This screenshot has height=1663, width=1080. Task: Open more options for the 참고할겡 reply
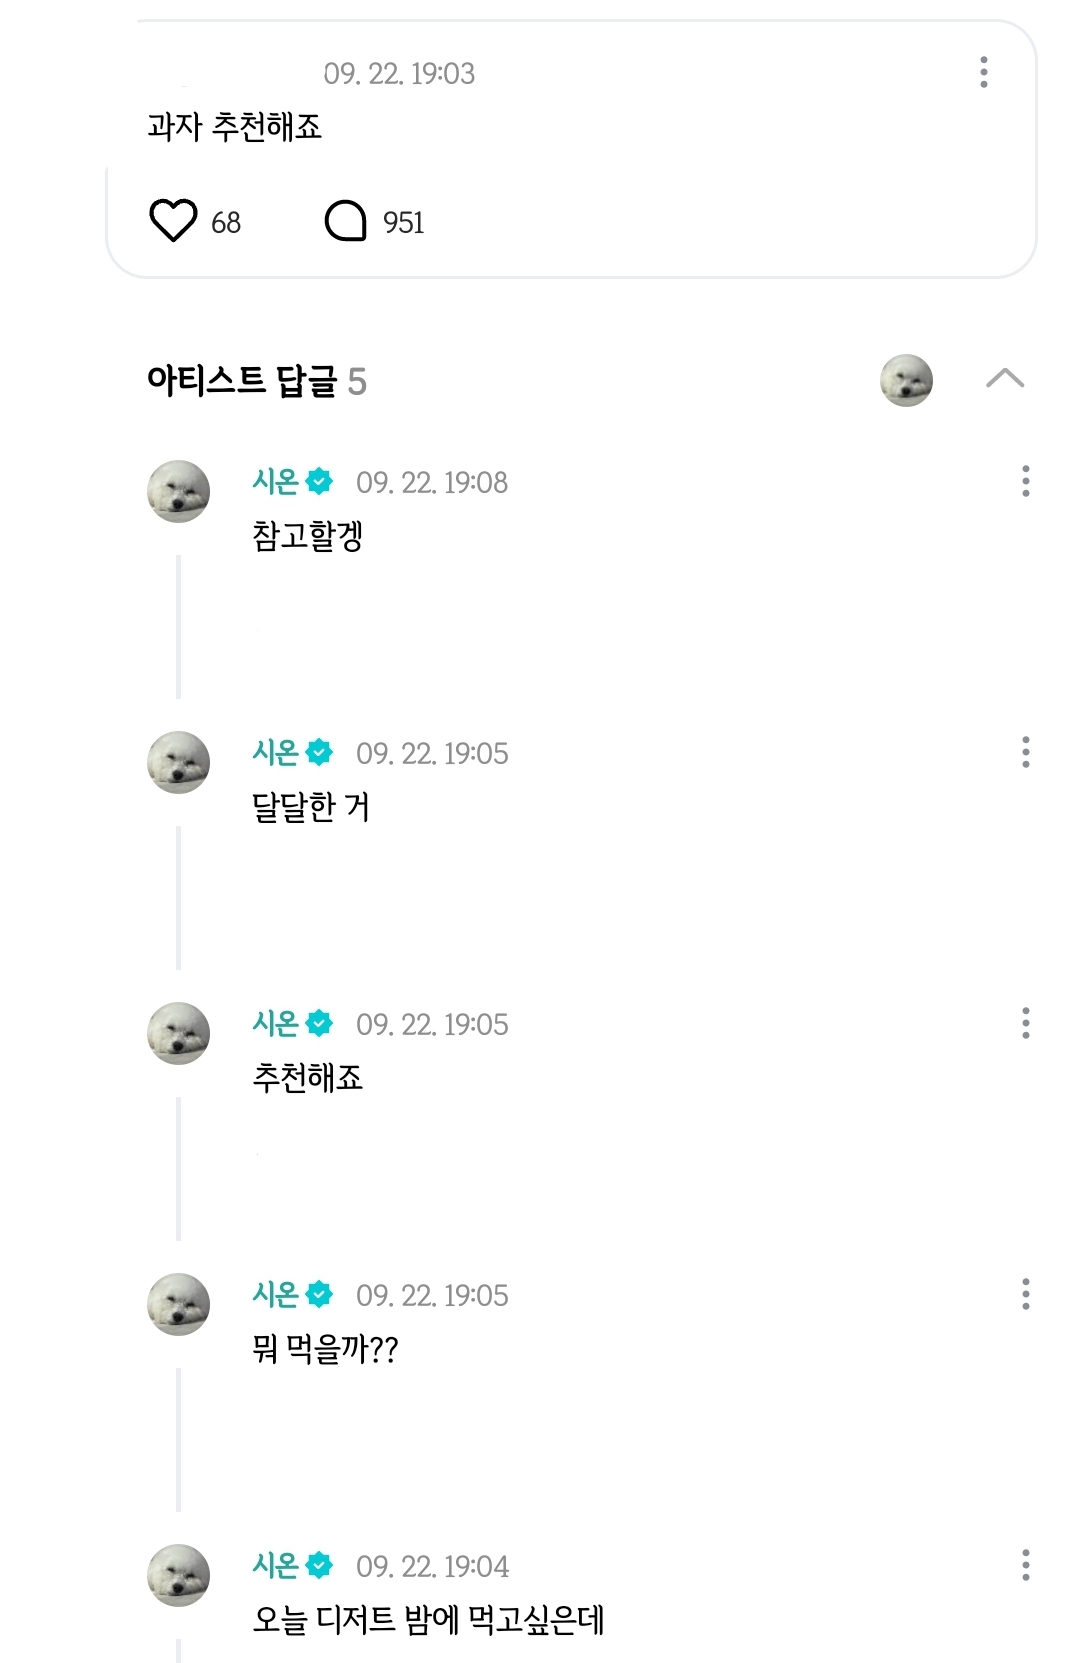[1025, 481]
